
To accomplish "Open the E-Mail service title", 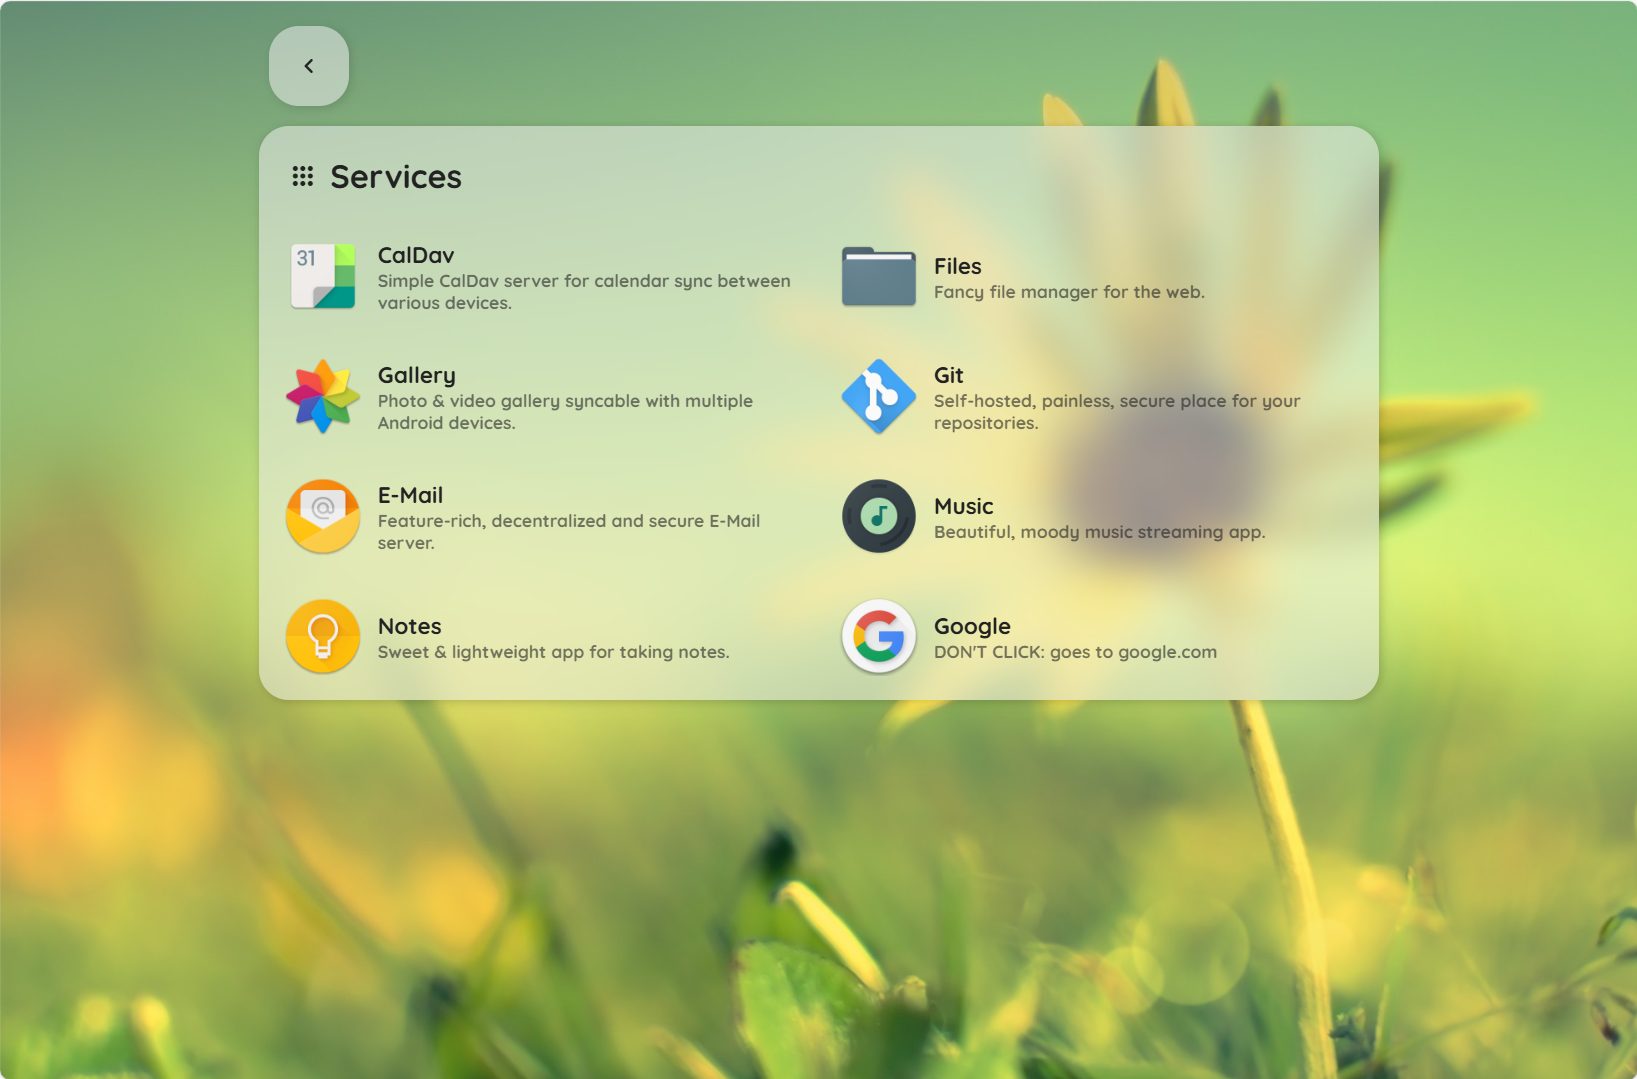I will coord(410,496).
